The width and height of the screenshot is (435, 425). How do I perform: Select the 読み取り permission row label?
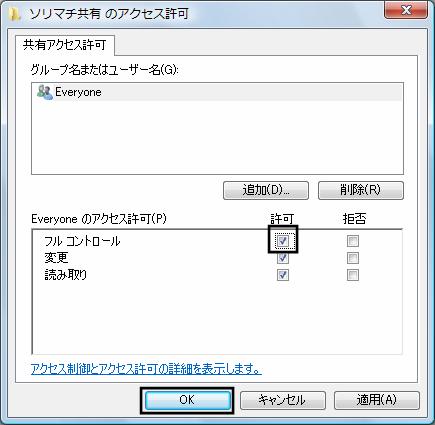click(x=66, y=275)
